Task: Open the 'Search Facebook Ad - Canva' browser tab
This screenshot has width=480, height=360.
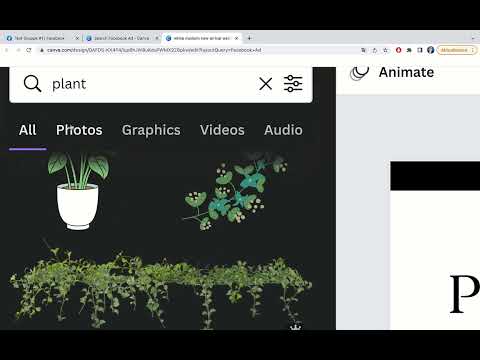Action: [x=121, y=38]
